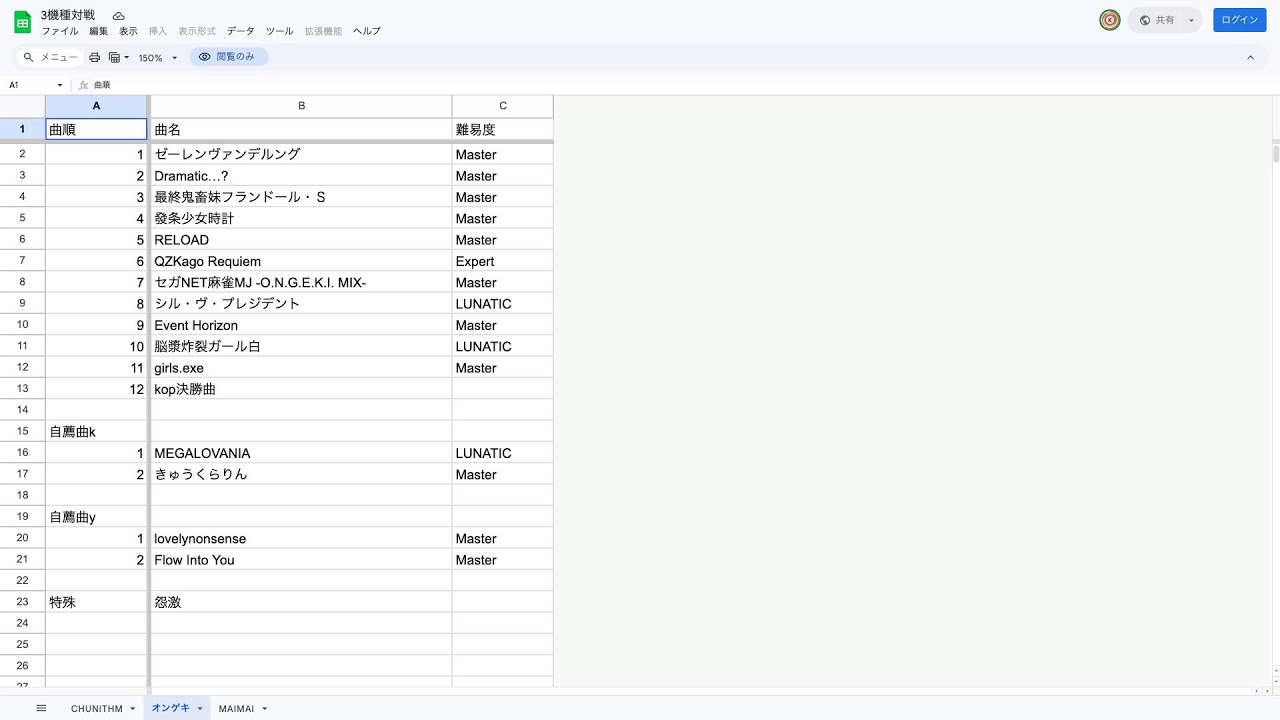Click the print icon

click(95, 58)
